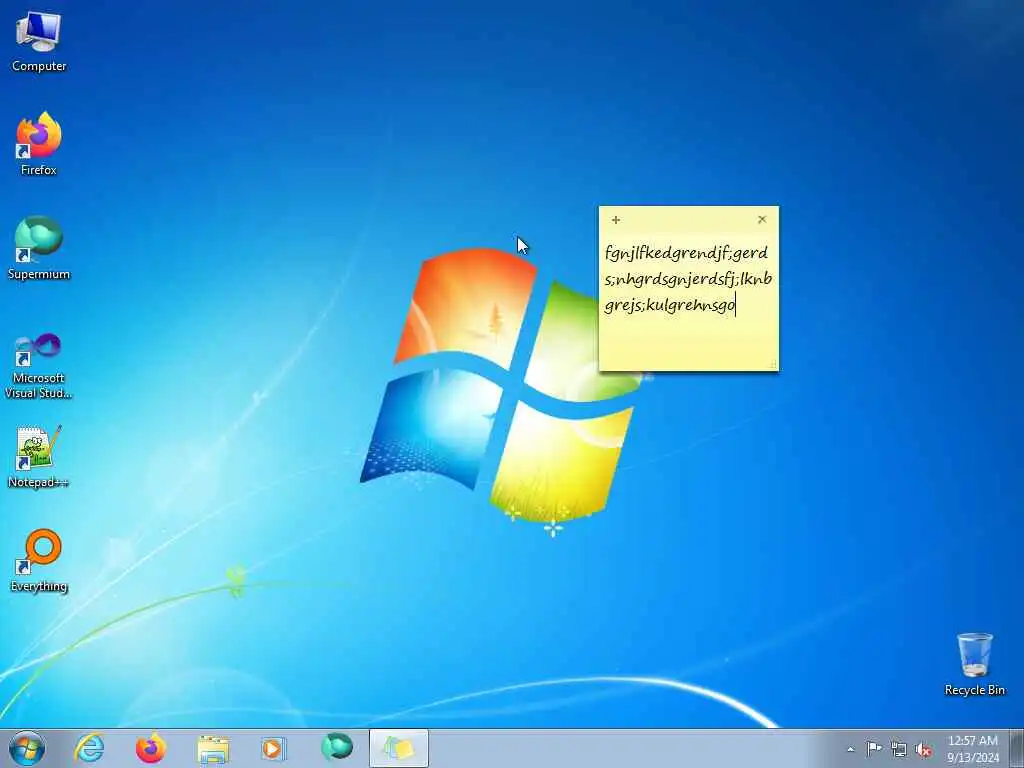Open Windows Media Player from taskbar
The width and height of the screenshot is (1024, 768).
coord(274,748)
